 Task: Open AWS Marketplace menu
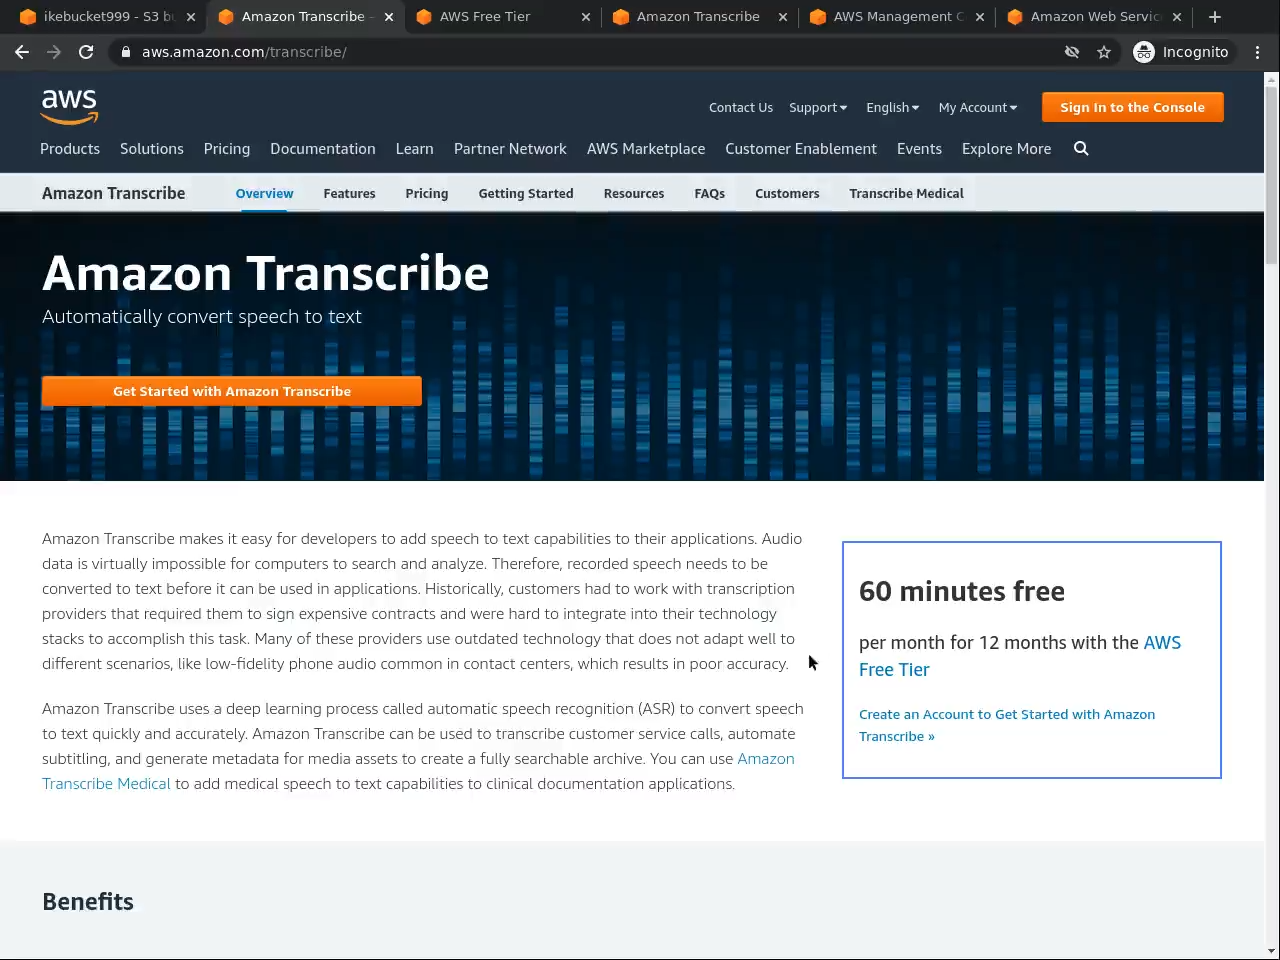coord(646,149)
